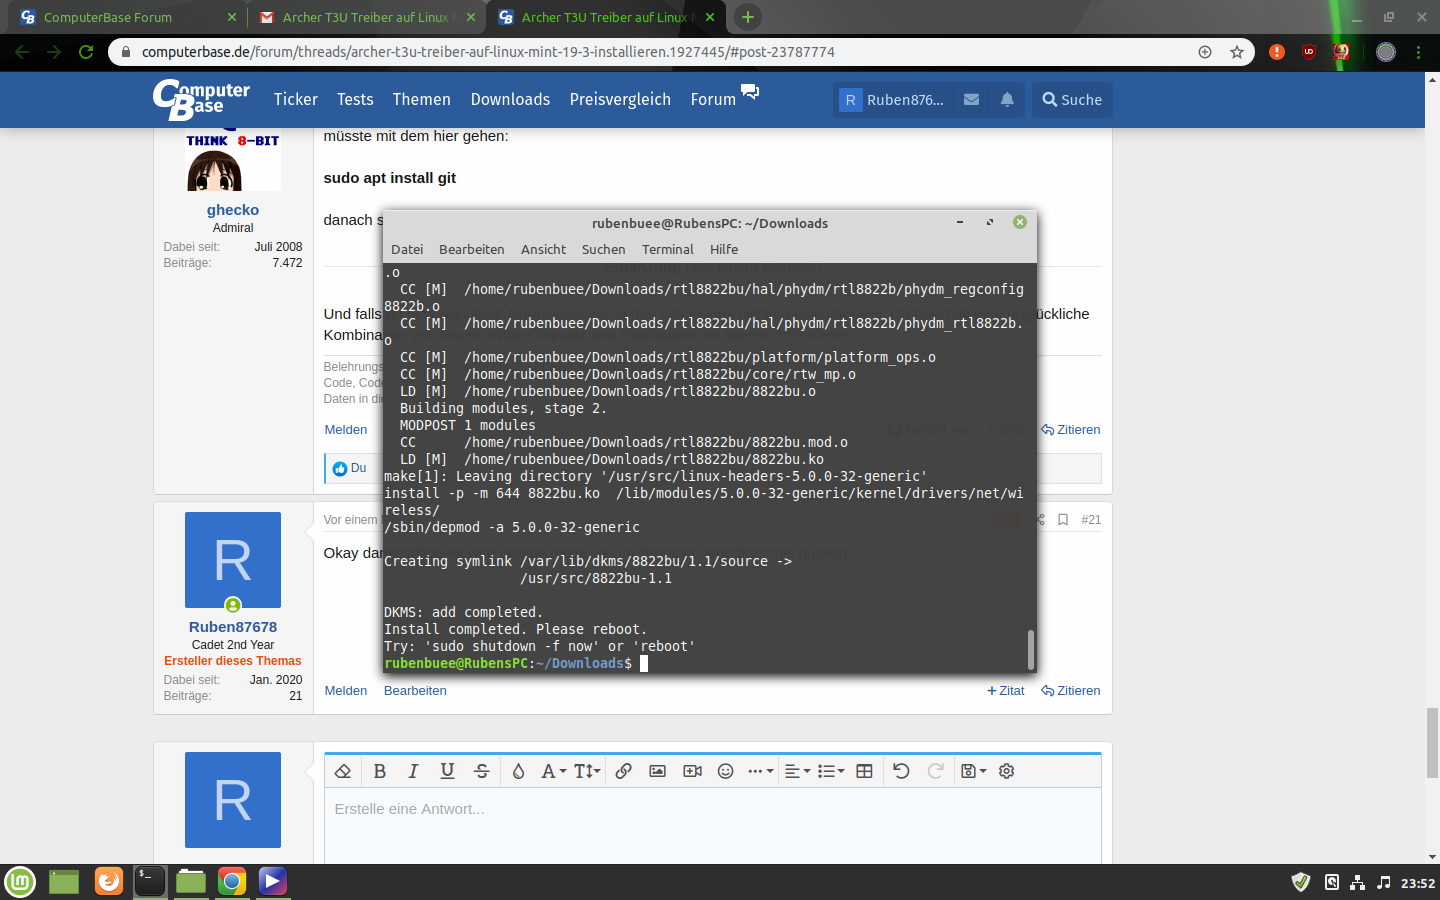
Task: Open the smiley emoji picker
Action: (726, 771)
